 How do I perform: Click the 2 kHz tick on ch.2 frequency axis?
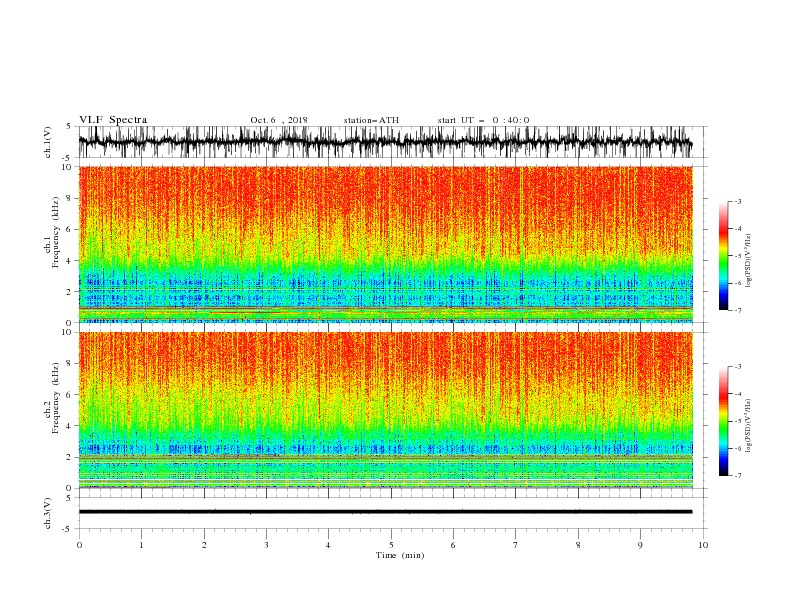tap(70, 457)
